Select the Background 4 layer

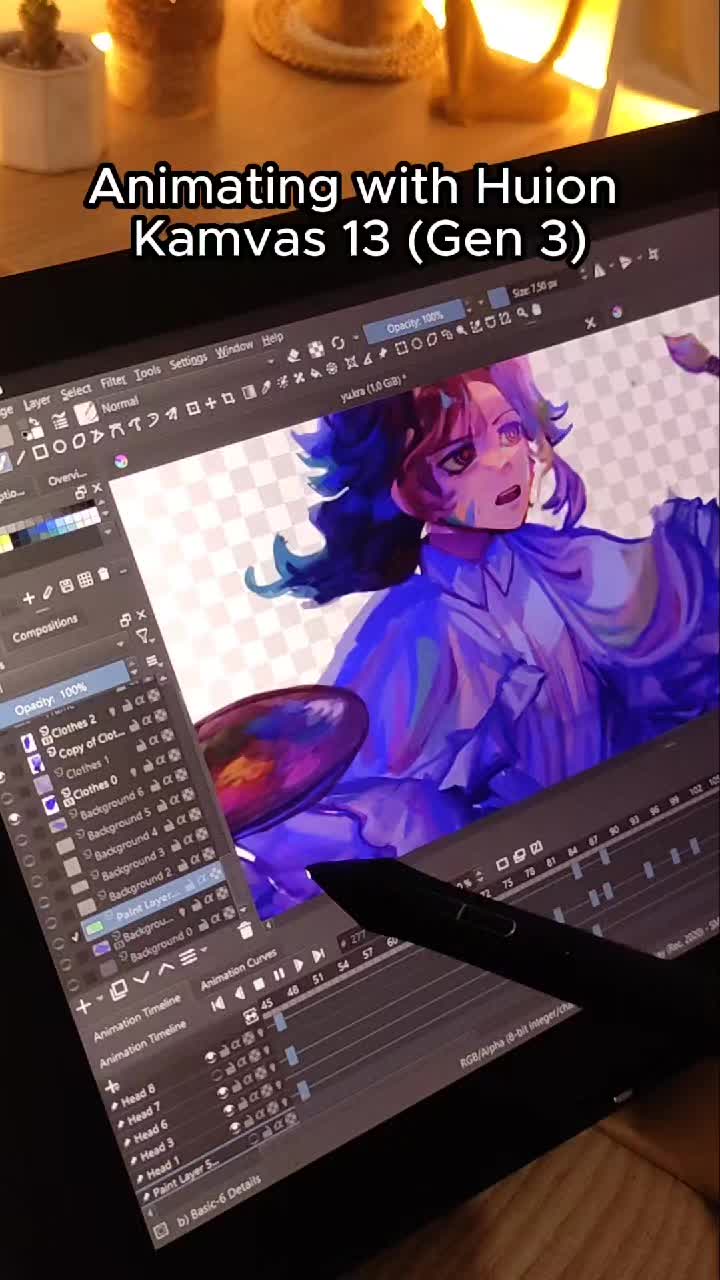click(x=127, y=844)
